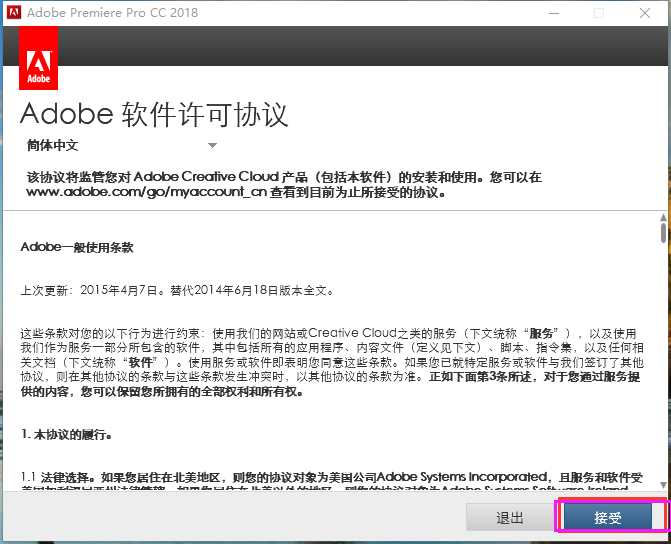
Task: Click the 'Adobe一般使用条款' heading
Action: coord(77,247)
